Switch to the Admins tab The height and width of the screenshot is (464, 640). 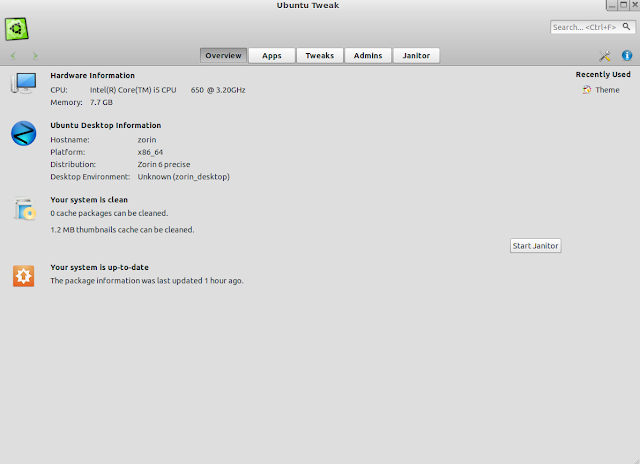coord(368,56)
